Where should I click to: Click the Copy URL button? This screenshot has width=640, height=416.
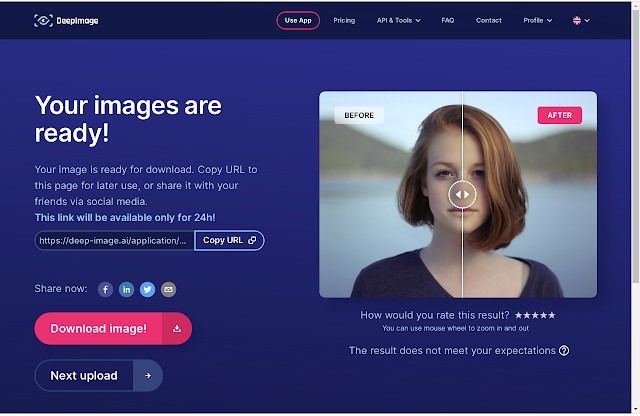pos(229,240)
